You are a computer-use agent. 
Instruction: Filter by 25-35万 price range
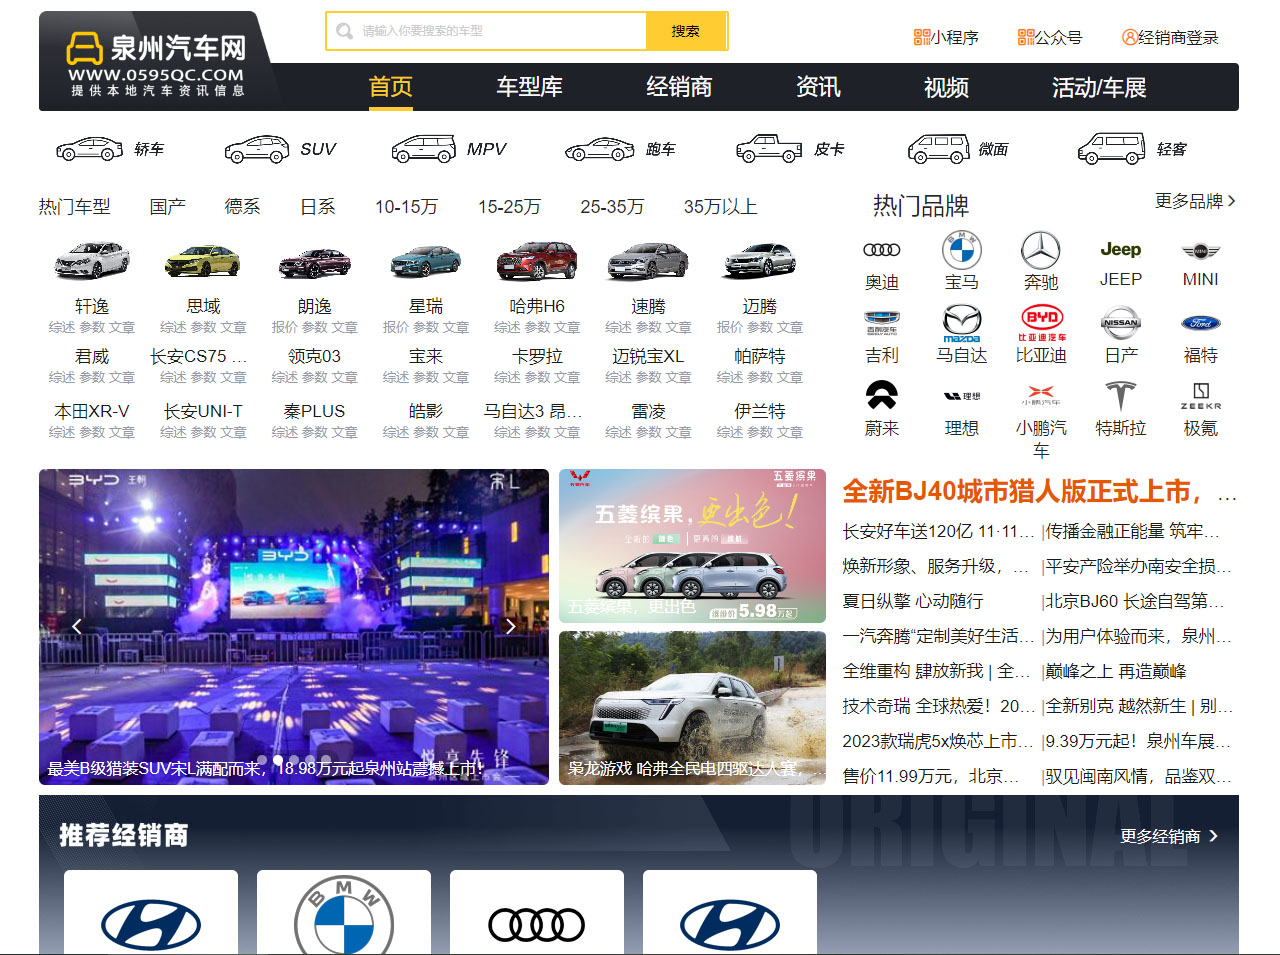[x=612, y=207]
